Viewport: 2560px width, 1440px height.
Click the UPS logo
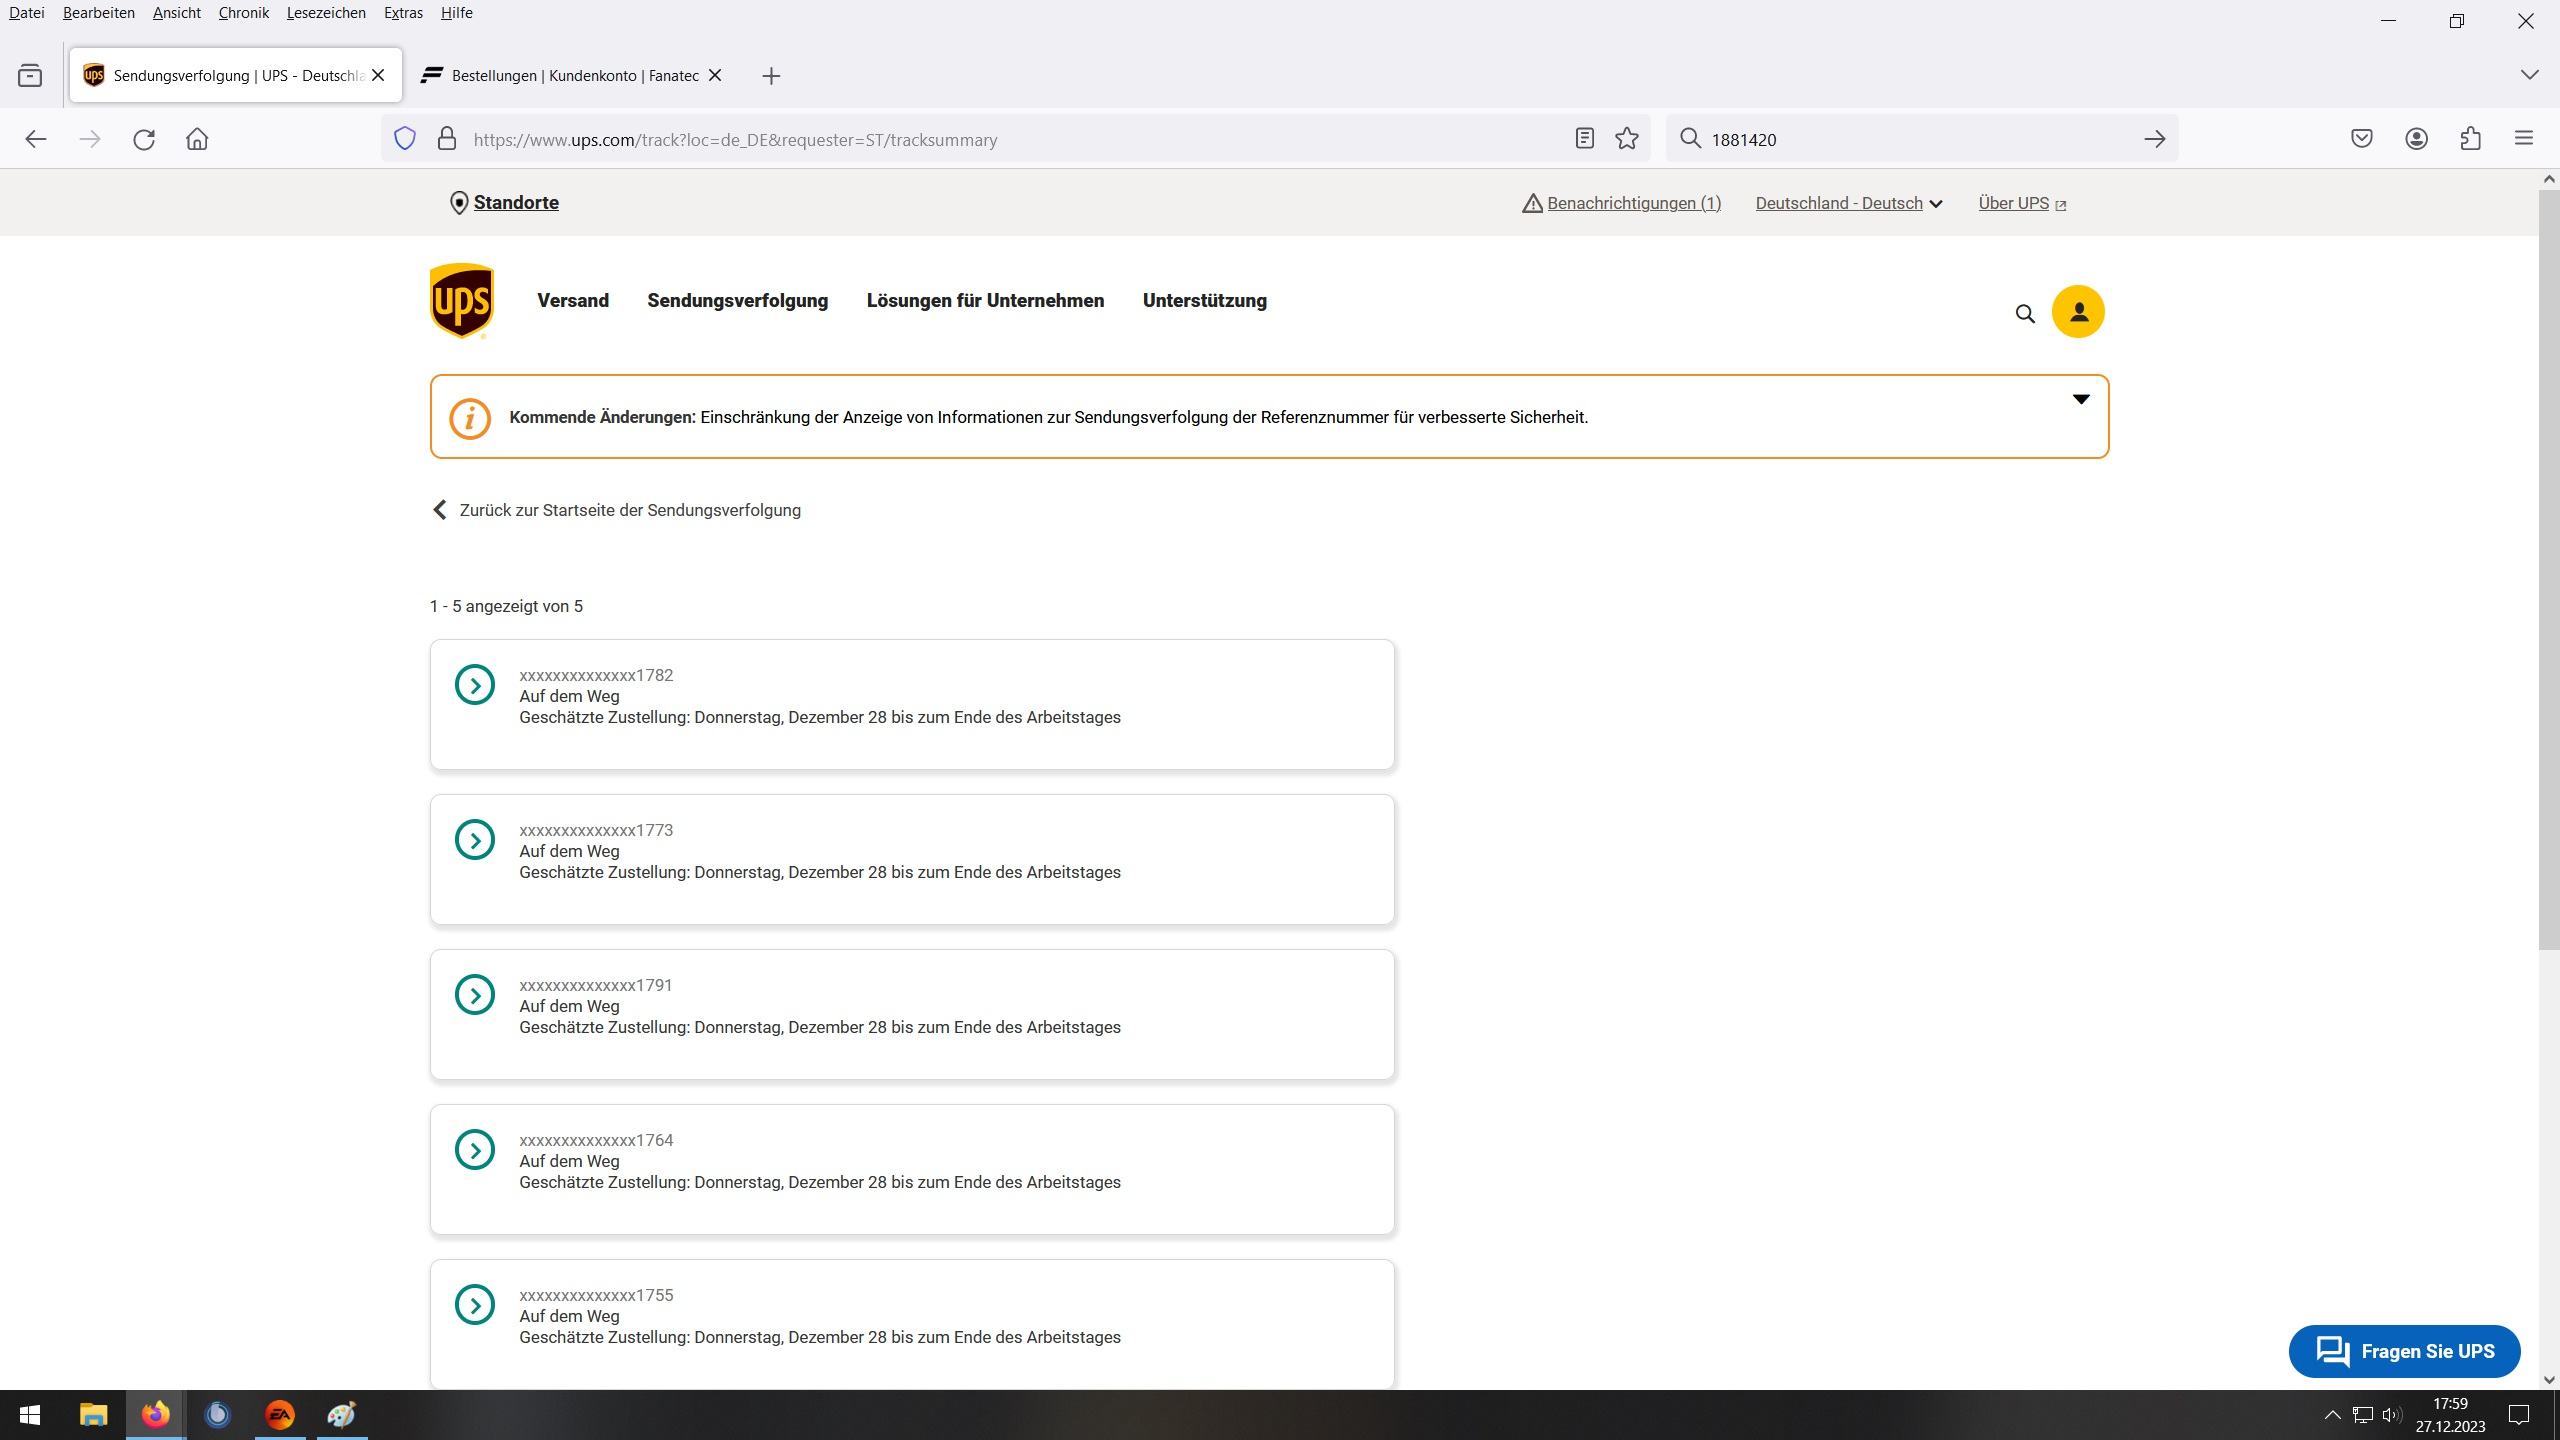click(461, 301)
